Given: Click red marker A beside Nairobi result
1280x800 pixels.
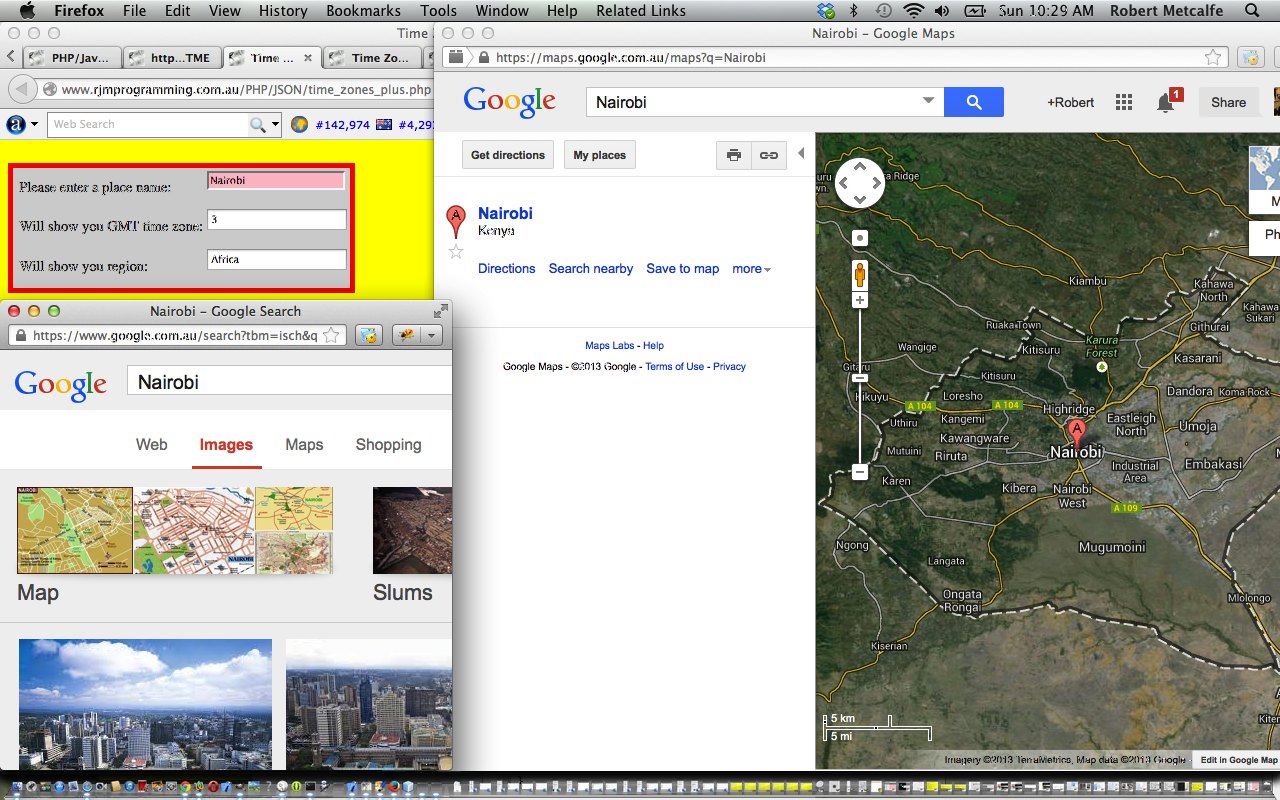Looking at the screenshot, I should click(456, 220).
